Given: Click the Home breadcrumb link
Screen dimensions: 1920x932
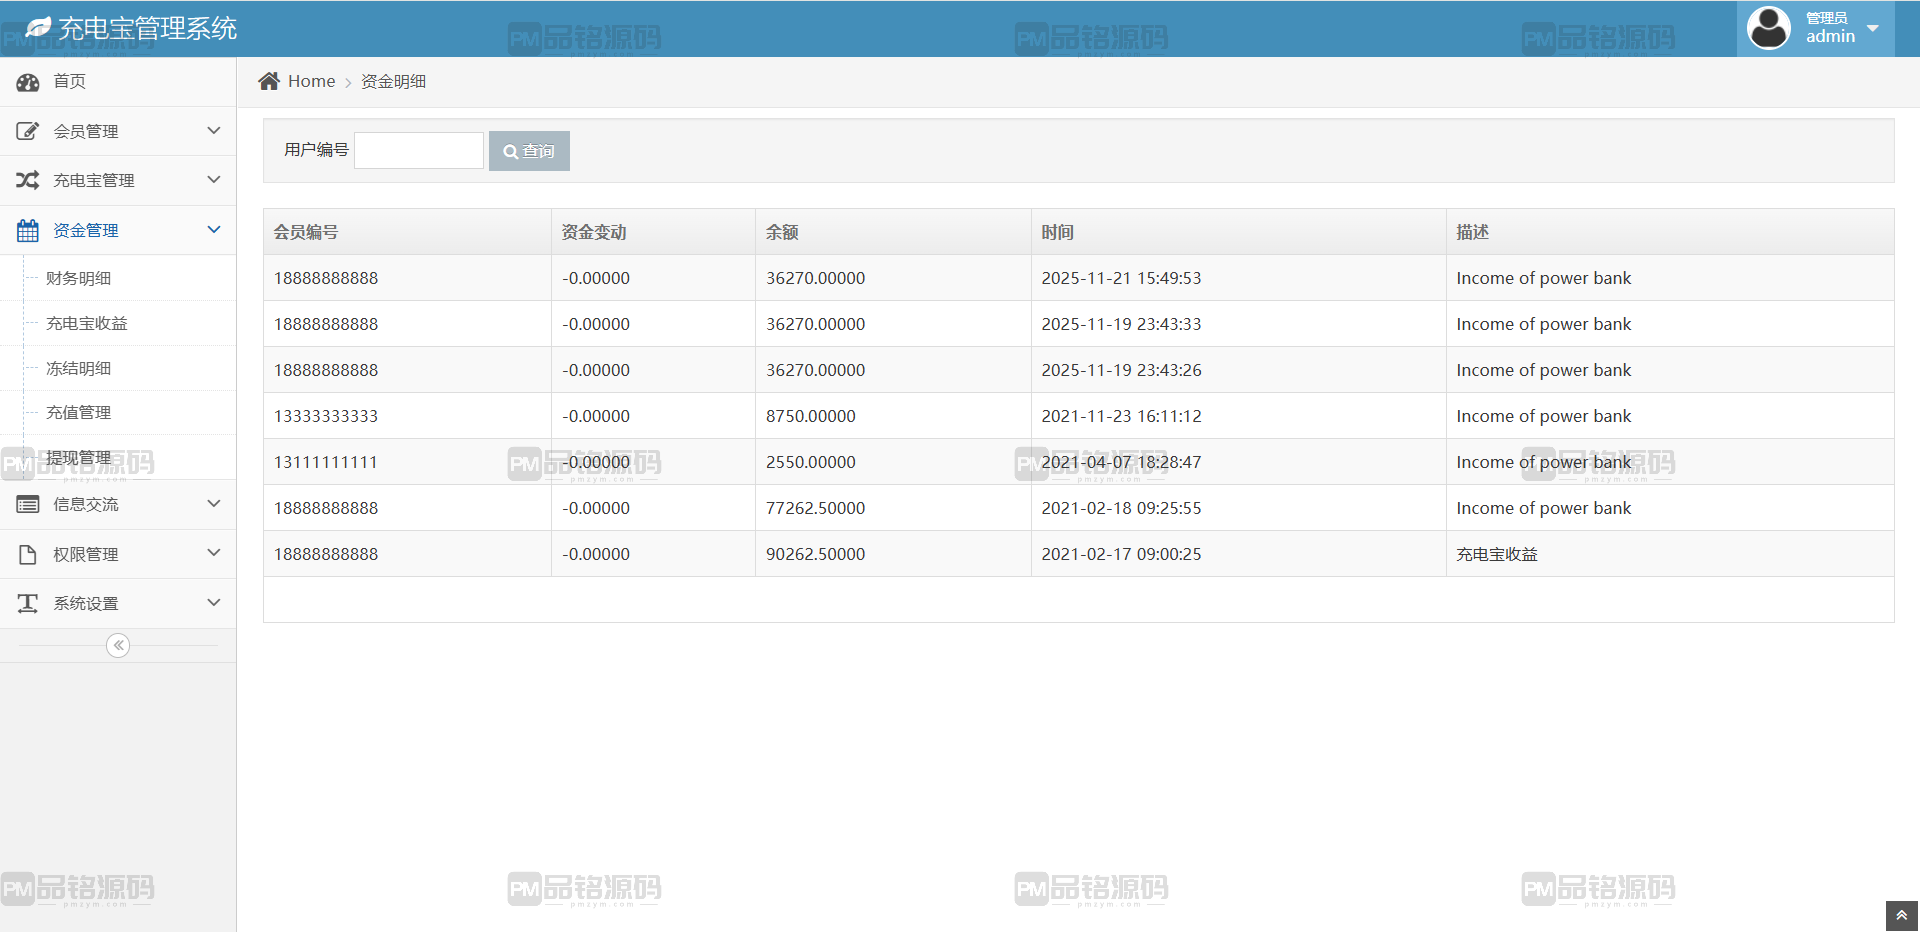Looking at the screenshot, I should pos(311,81).
